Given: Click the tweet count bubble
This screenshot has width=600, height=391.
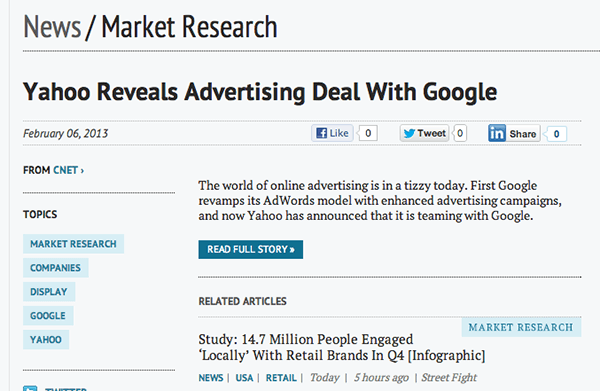Looking at the screenshot, I should click(x=460, y=134).
